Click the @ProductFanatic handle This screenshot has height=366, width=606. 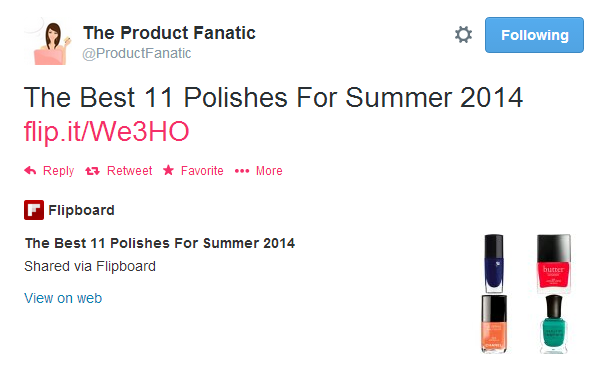click(136, 53)
